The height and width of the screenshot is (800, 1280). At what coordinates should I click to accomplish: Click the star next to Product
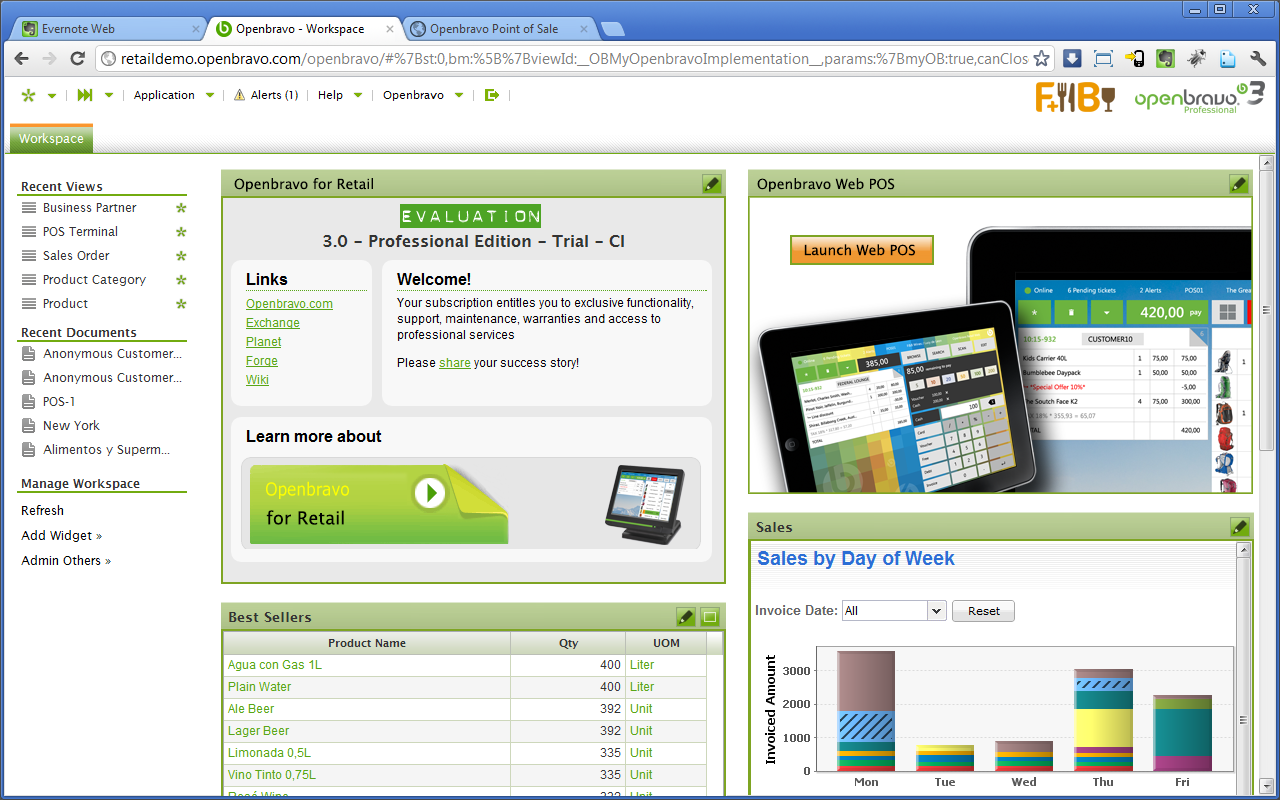point(181,304)
